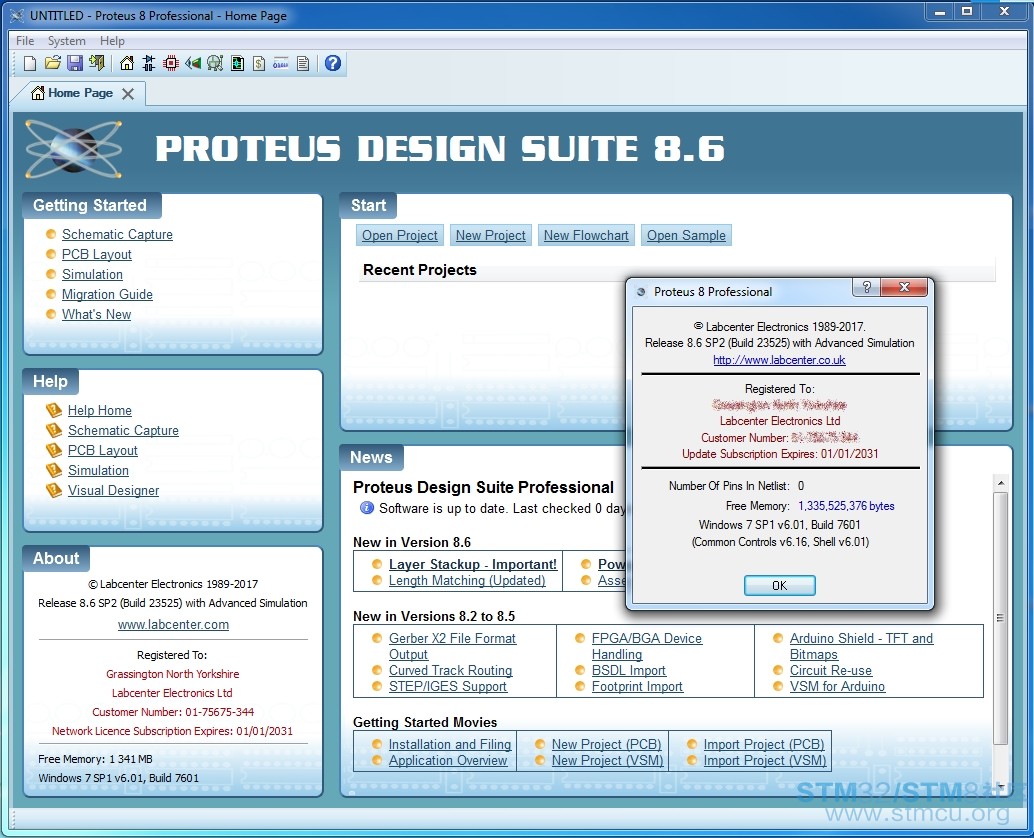The height and width of the screenshot is (838, 1034).
Task: Open Simulation in Help panel
Action: 98,471
